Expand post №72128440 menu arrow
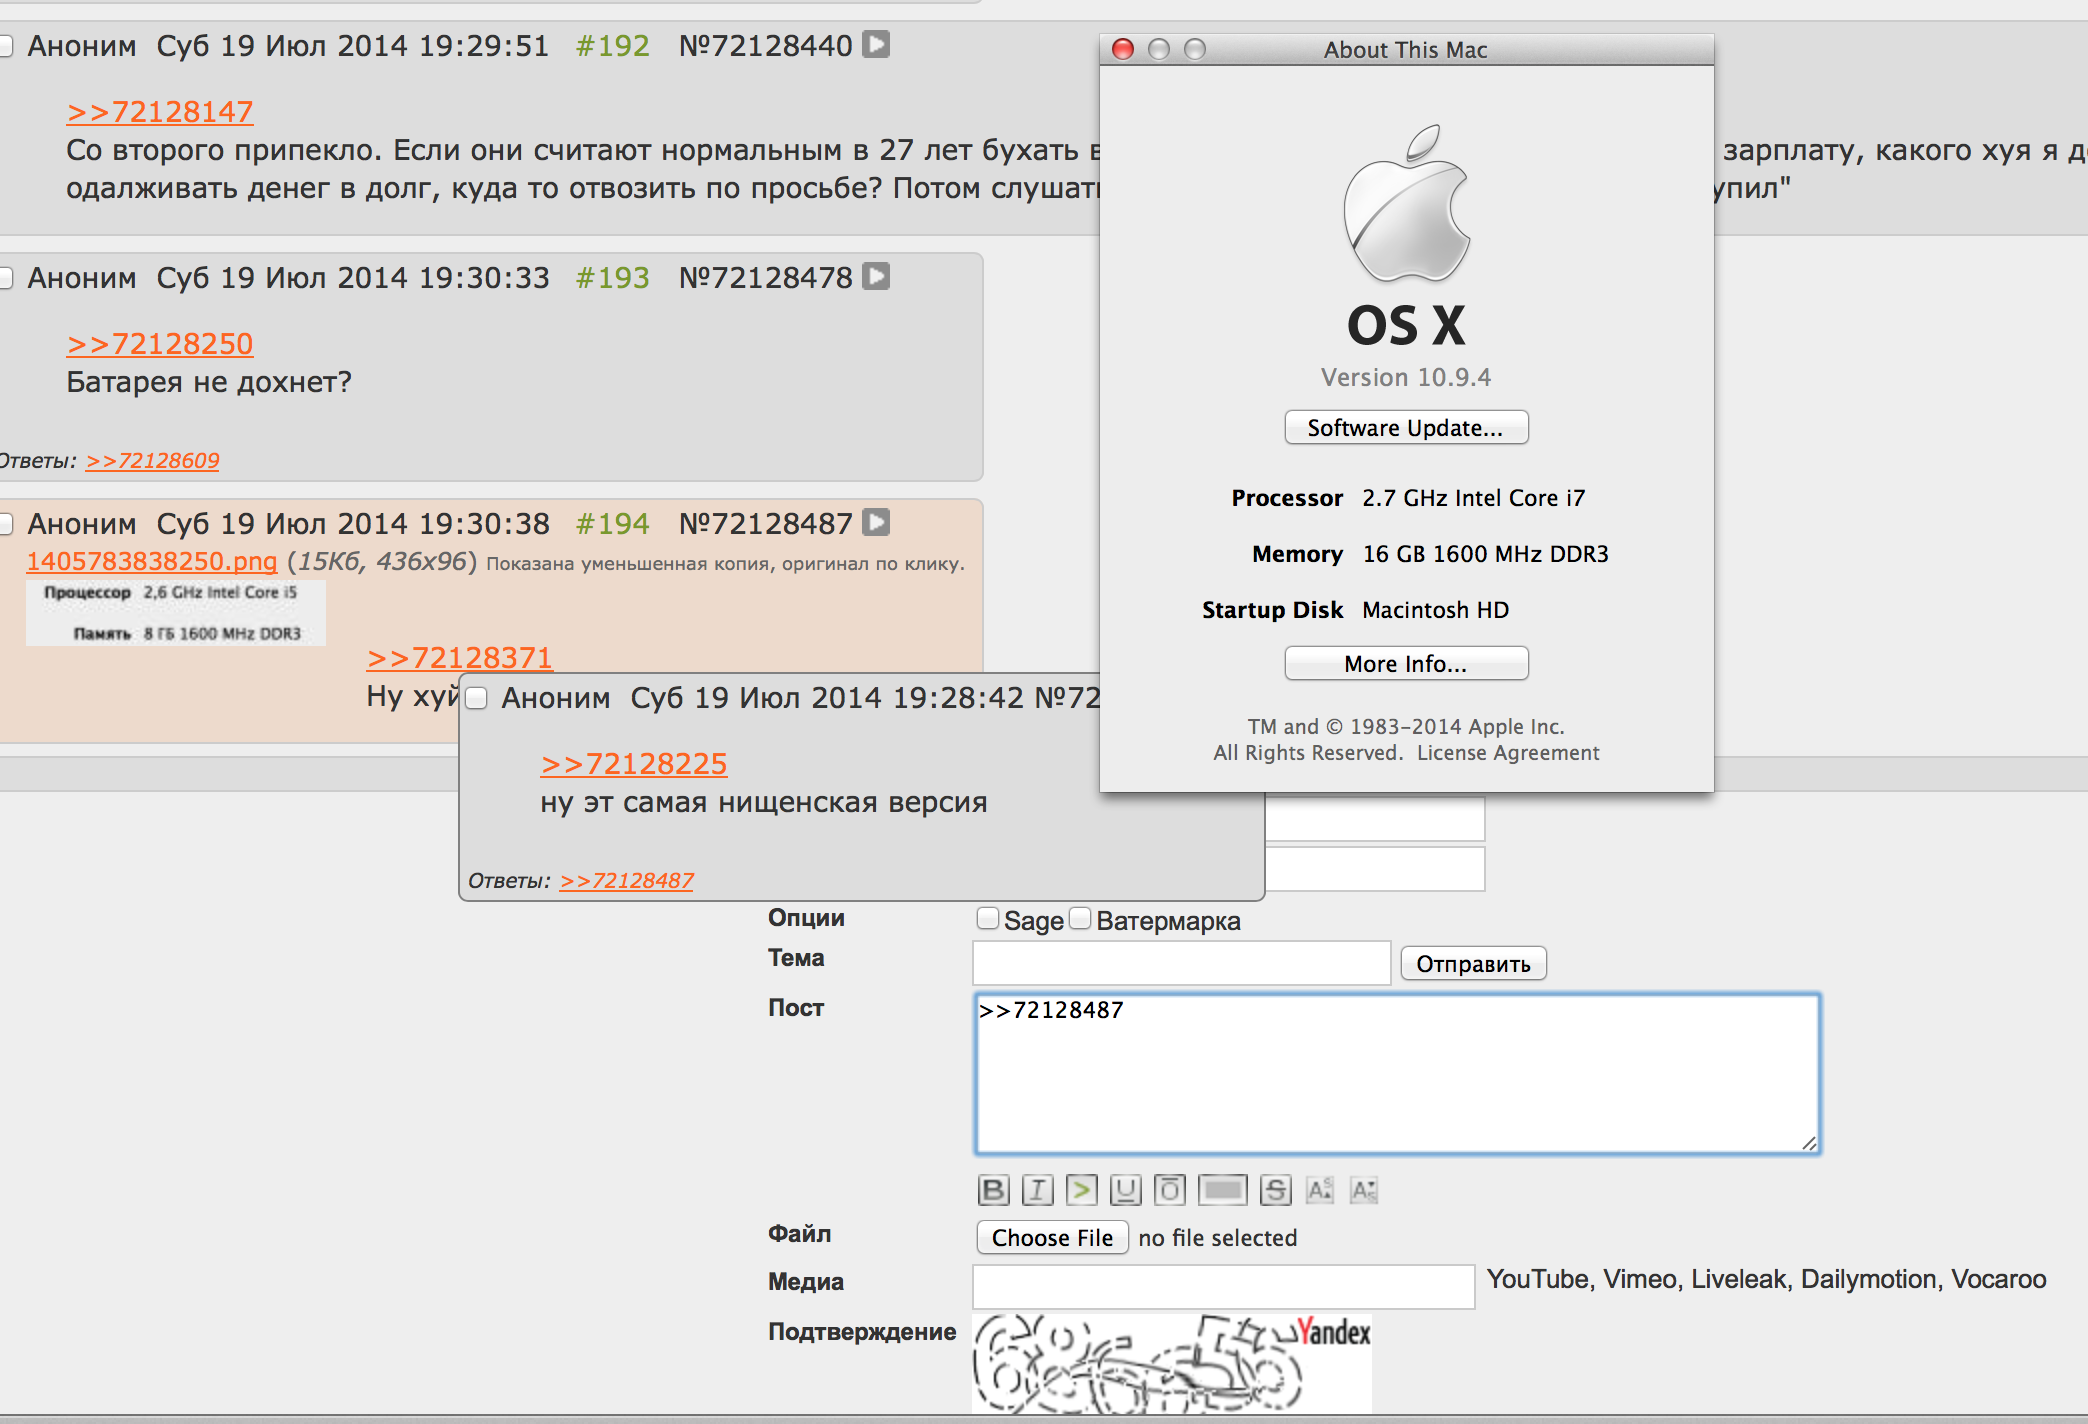The height and width of the screenshot is (1424, 2088). [877, 45]
